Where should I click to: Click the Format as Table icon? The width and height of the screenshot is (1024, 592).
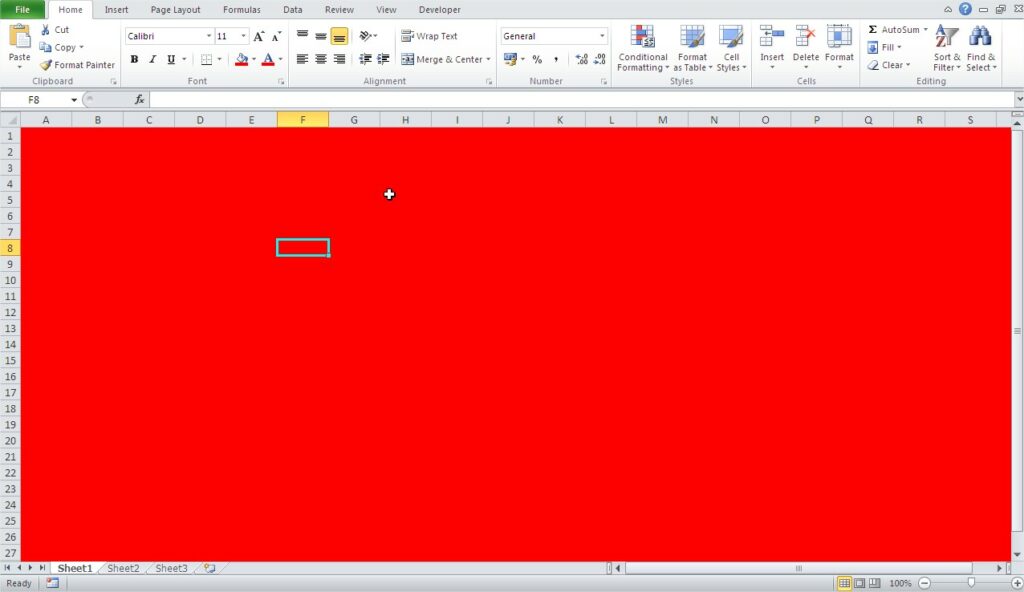point(692,47)
